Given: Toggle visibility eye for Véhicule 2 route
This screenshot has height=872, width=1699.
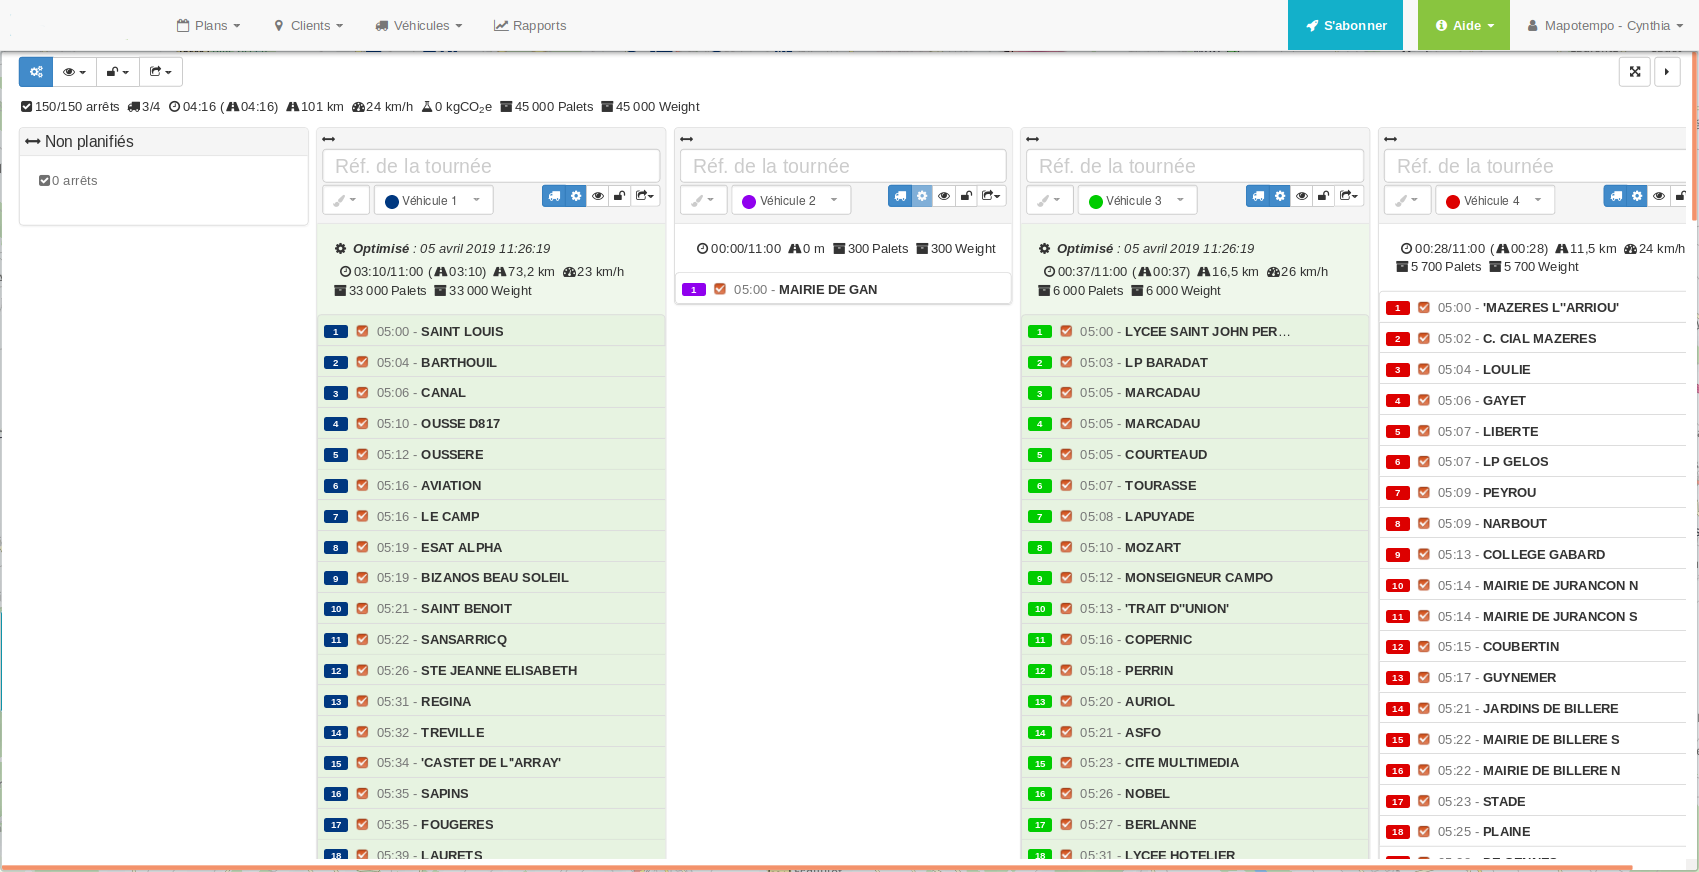Looking at the screenshot, I should 944,196.
